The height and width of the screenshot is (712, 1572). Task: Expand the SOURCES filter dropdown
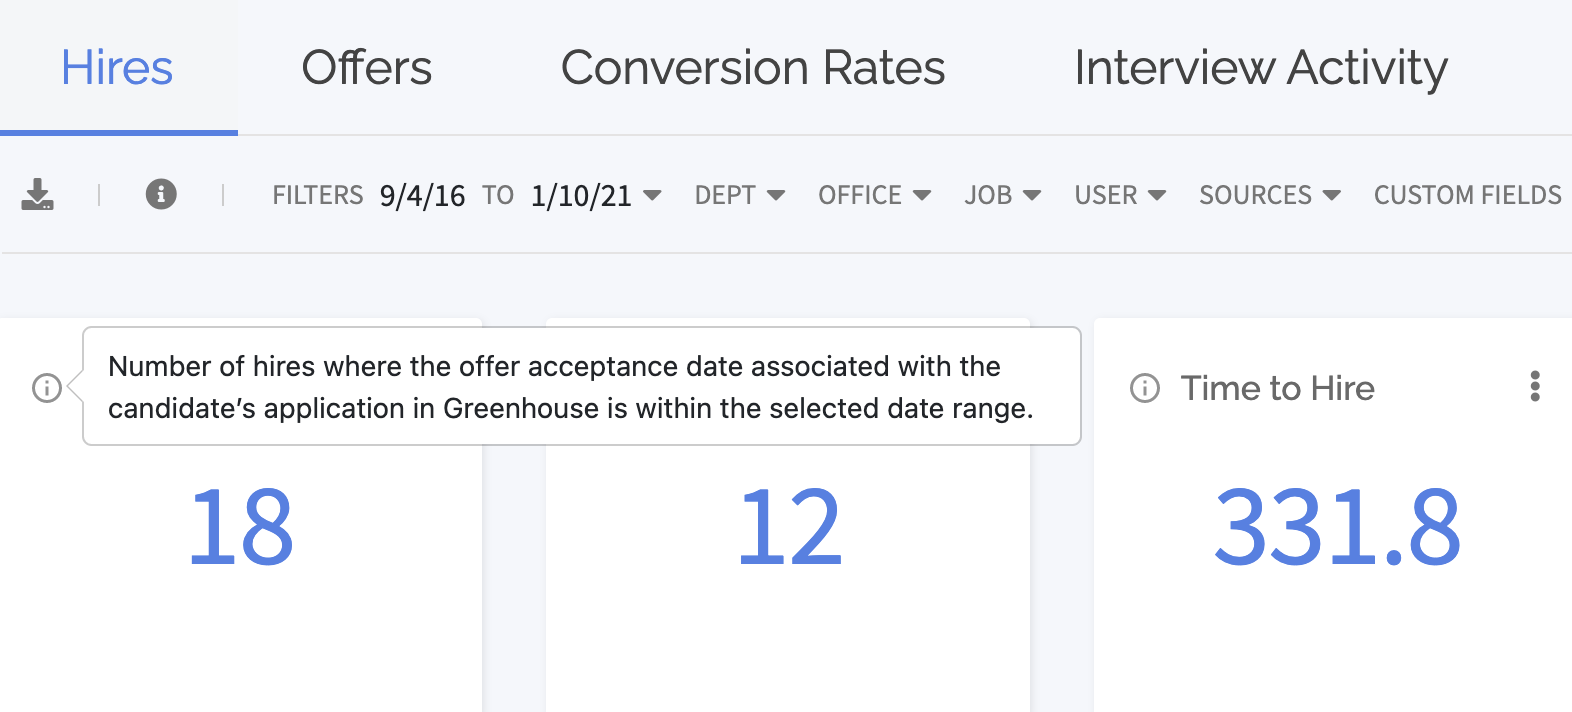(1270, 195)
